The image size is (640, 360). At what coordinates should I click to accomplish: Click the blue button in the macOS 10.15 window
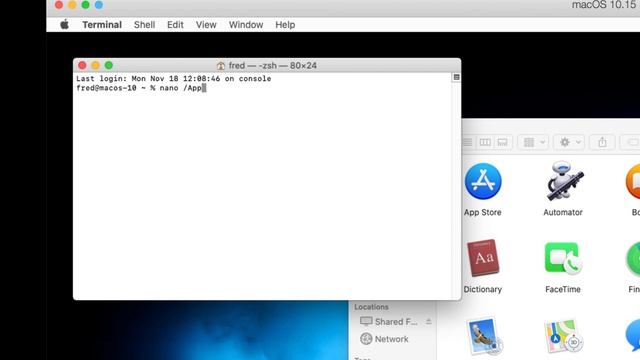pyautogui.click(x=99, y=5)
